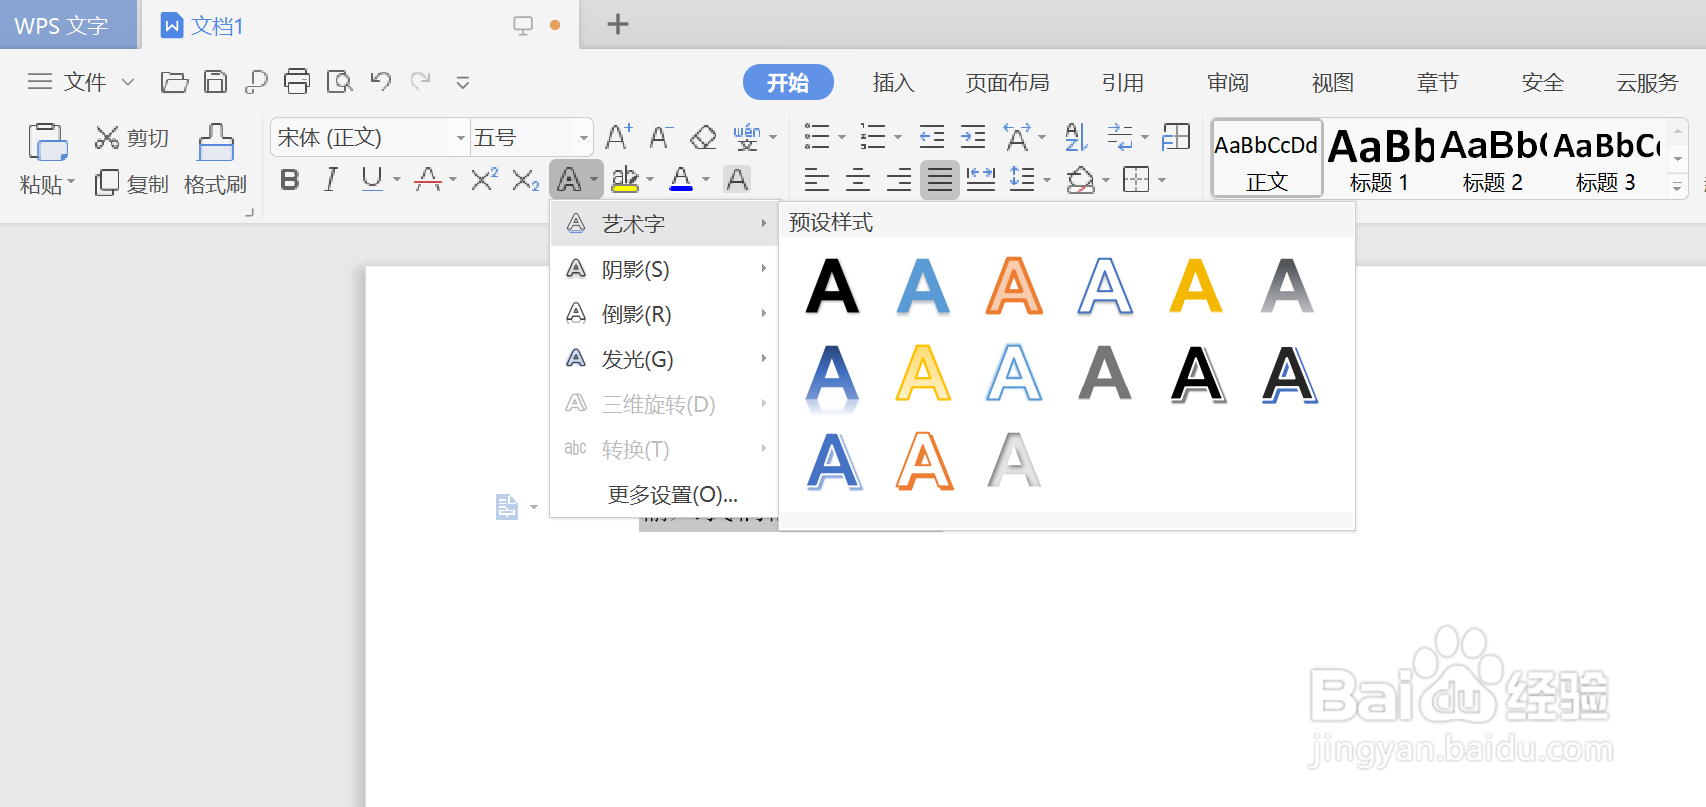
Task: Click the sort A-Z icon
Action: point(1075,137)
